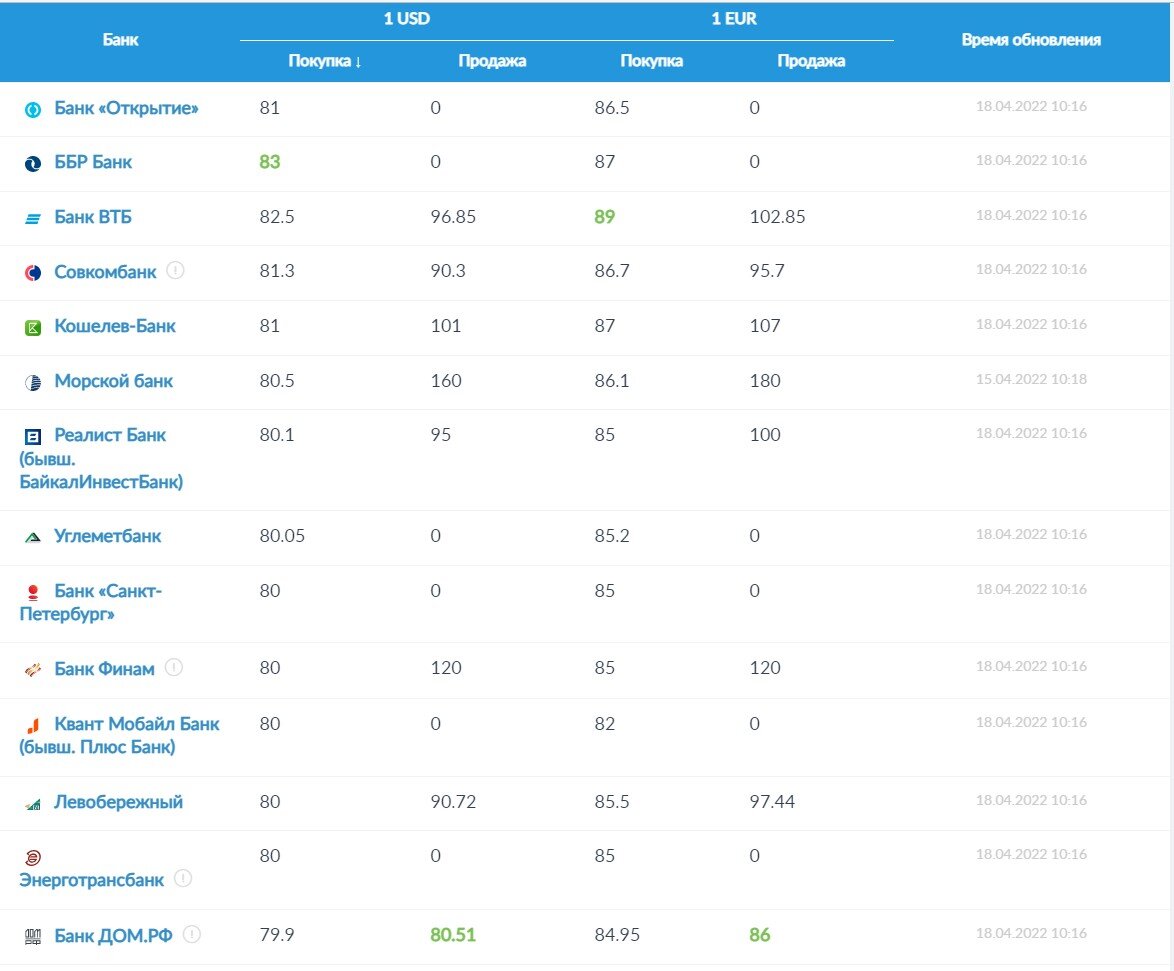
Task: Open the Морской банк link
Action: coord(113,381)
